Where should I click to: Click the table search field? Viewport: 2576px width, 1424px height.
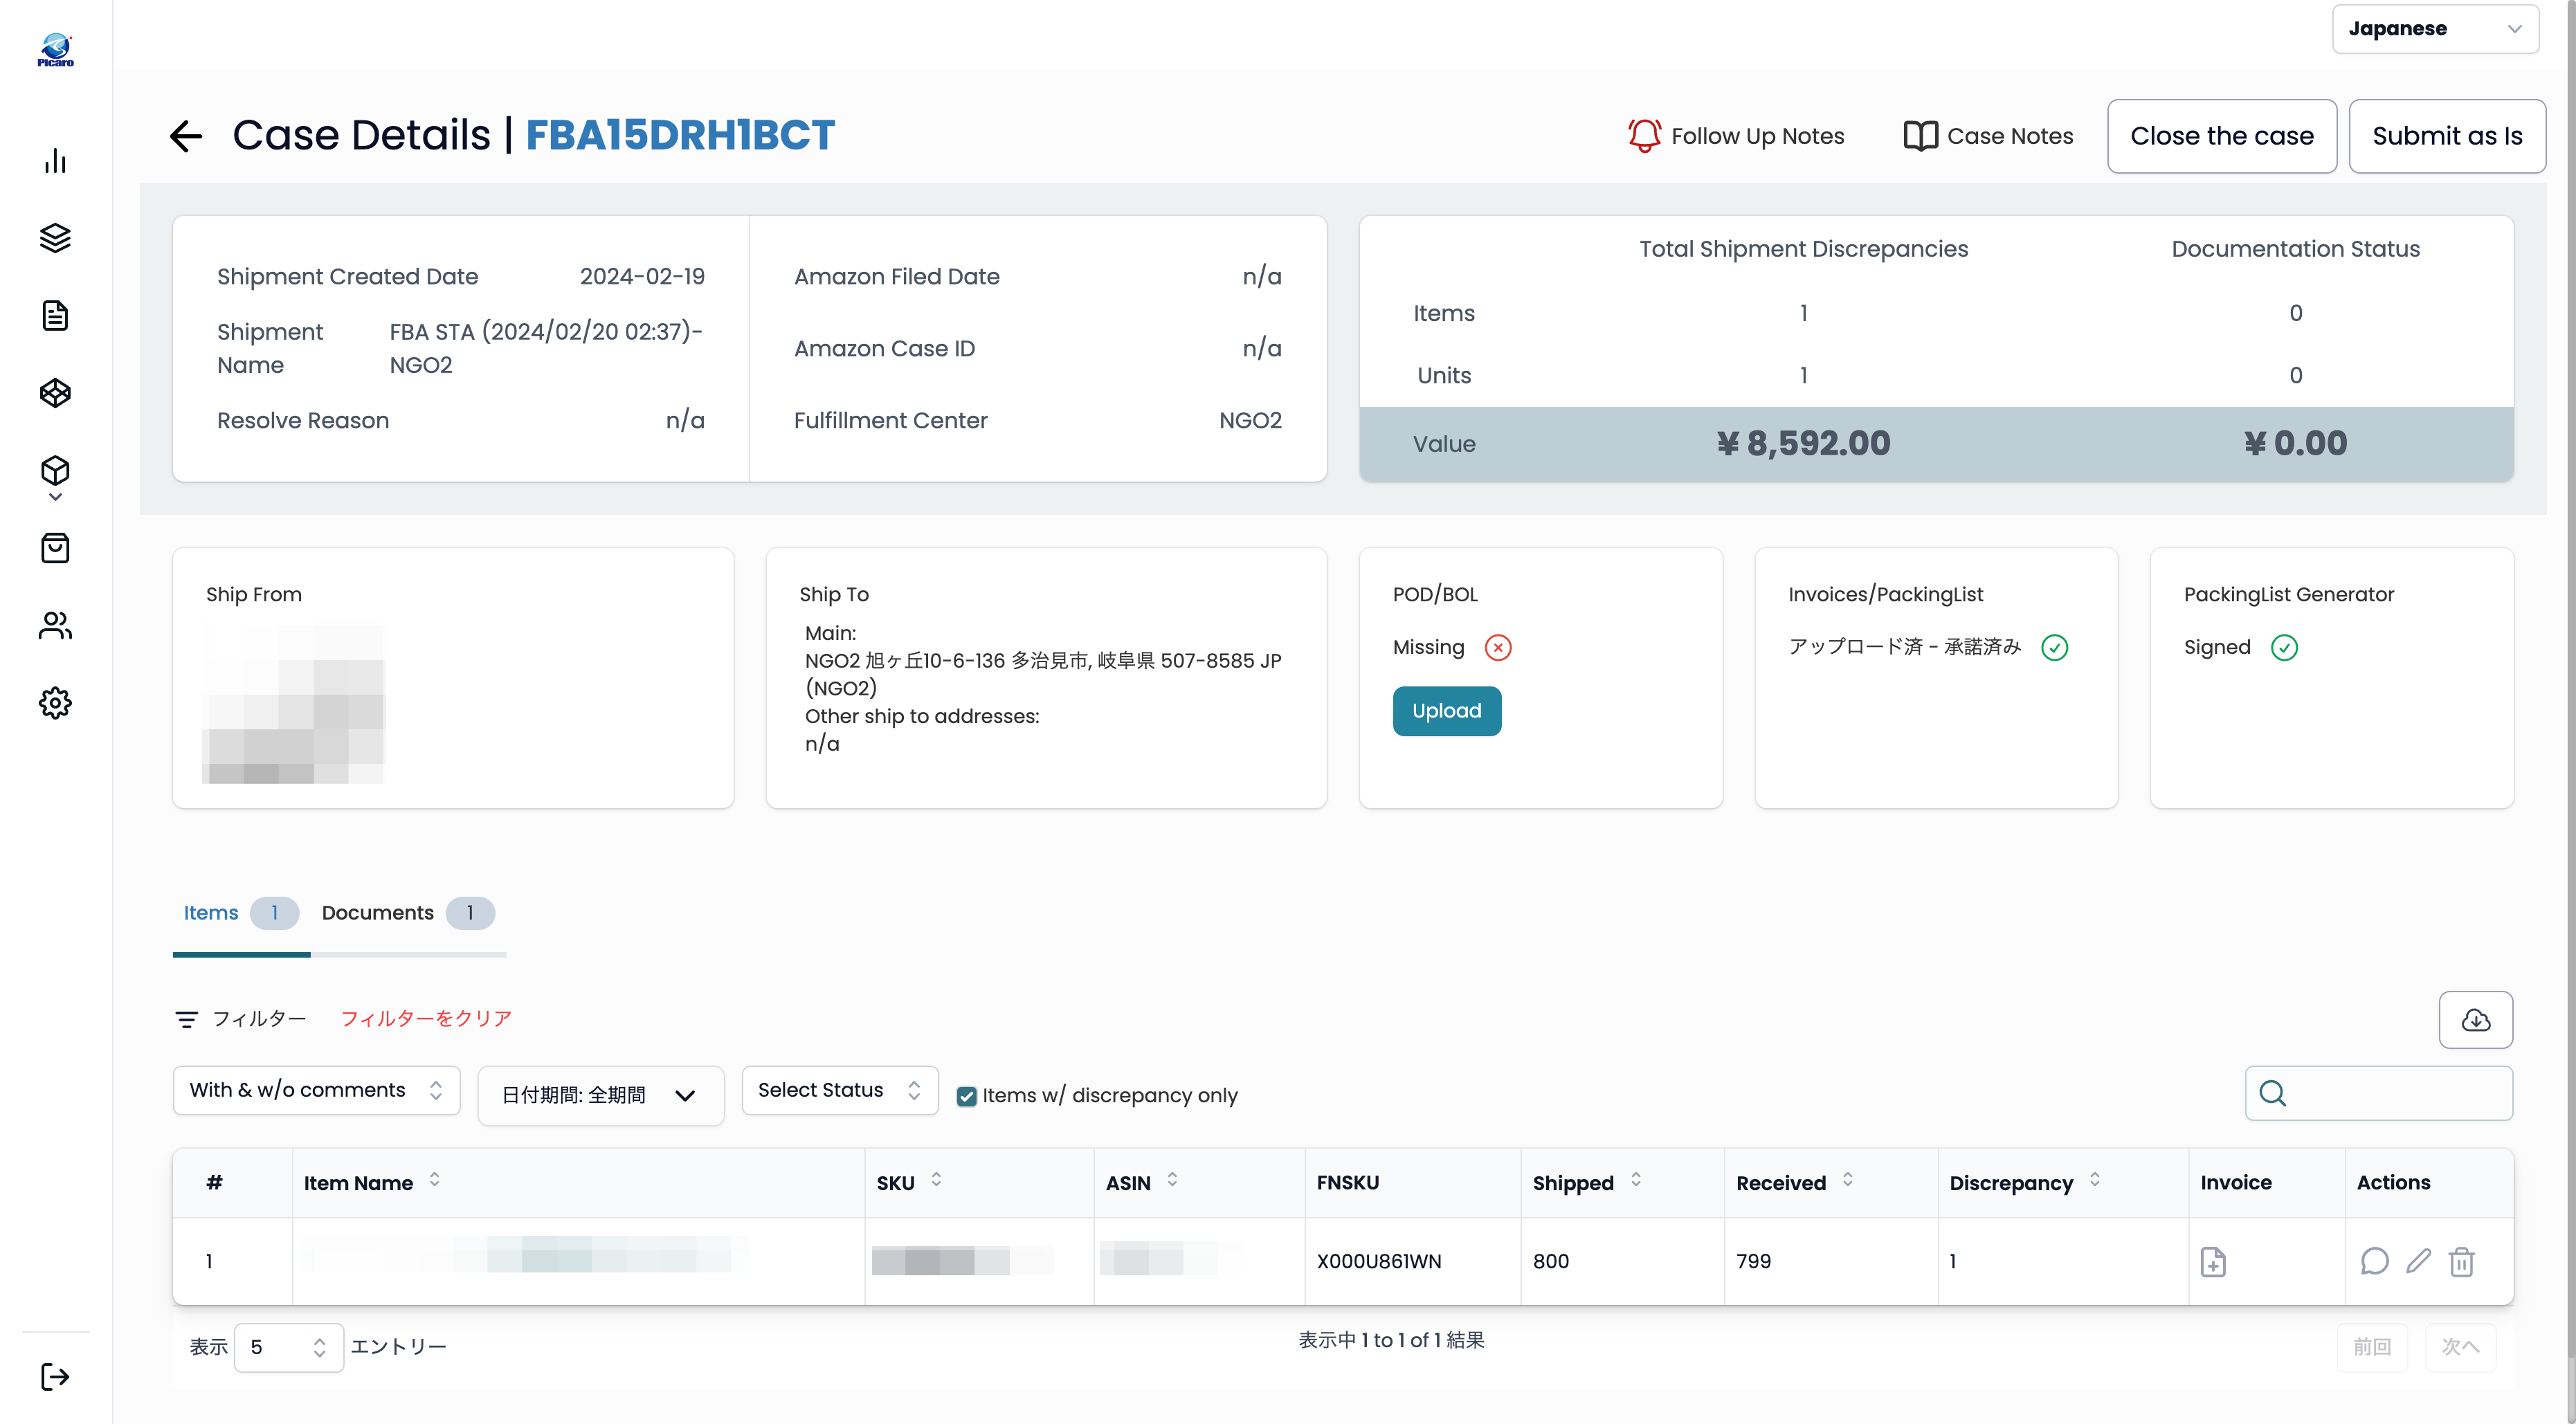point(2378,1093)
